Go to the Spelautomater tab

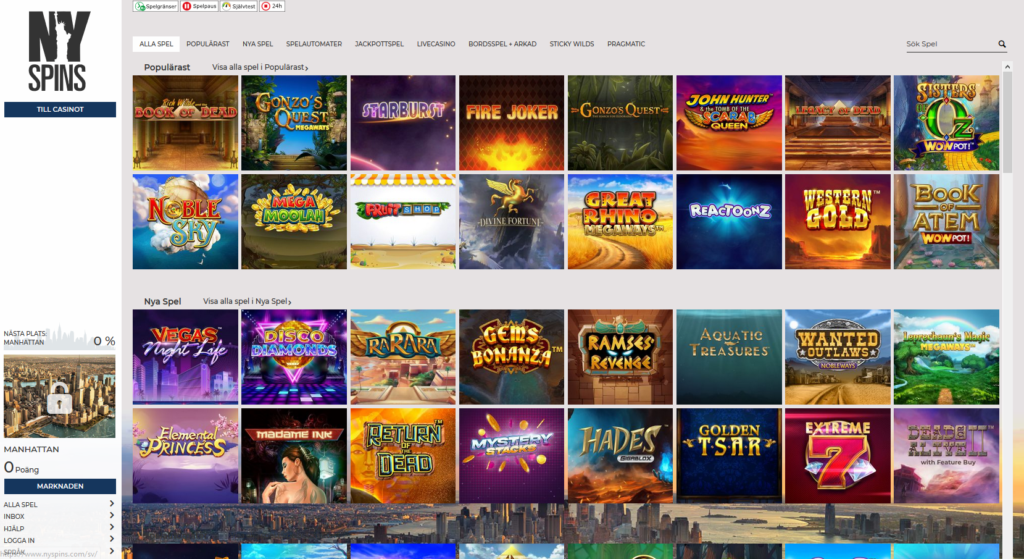pyautogui.click(x=313, y=44)
